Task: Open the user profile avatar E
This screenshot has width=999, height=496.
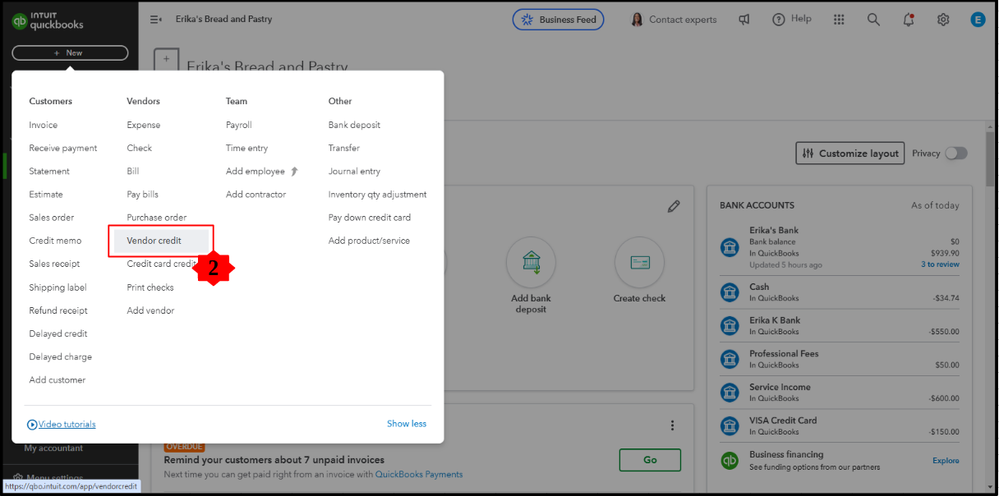Action: coord(977,20)
